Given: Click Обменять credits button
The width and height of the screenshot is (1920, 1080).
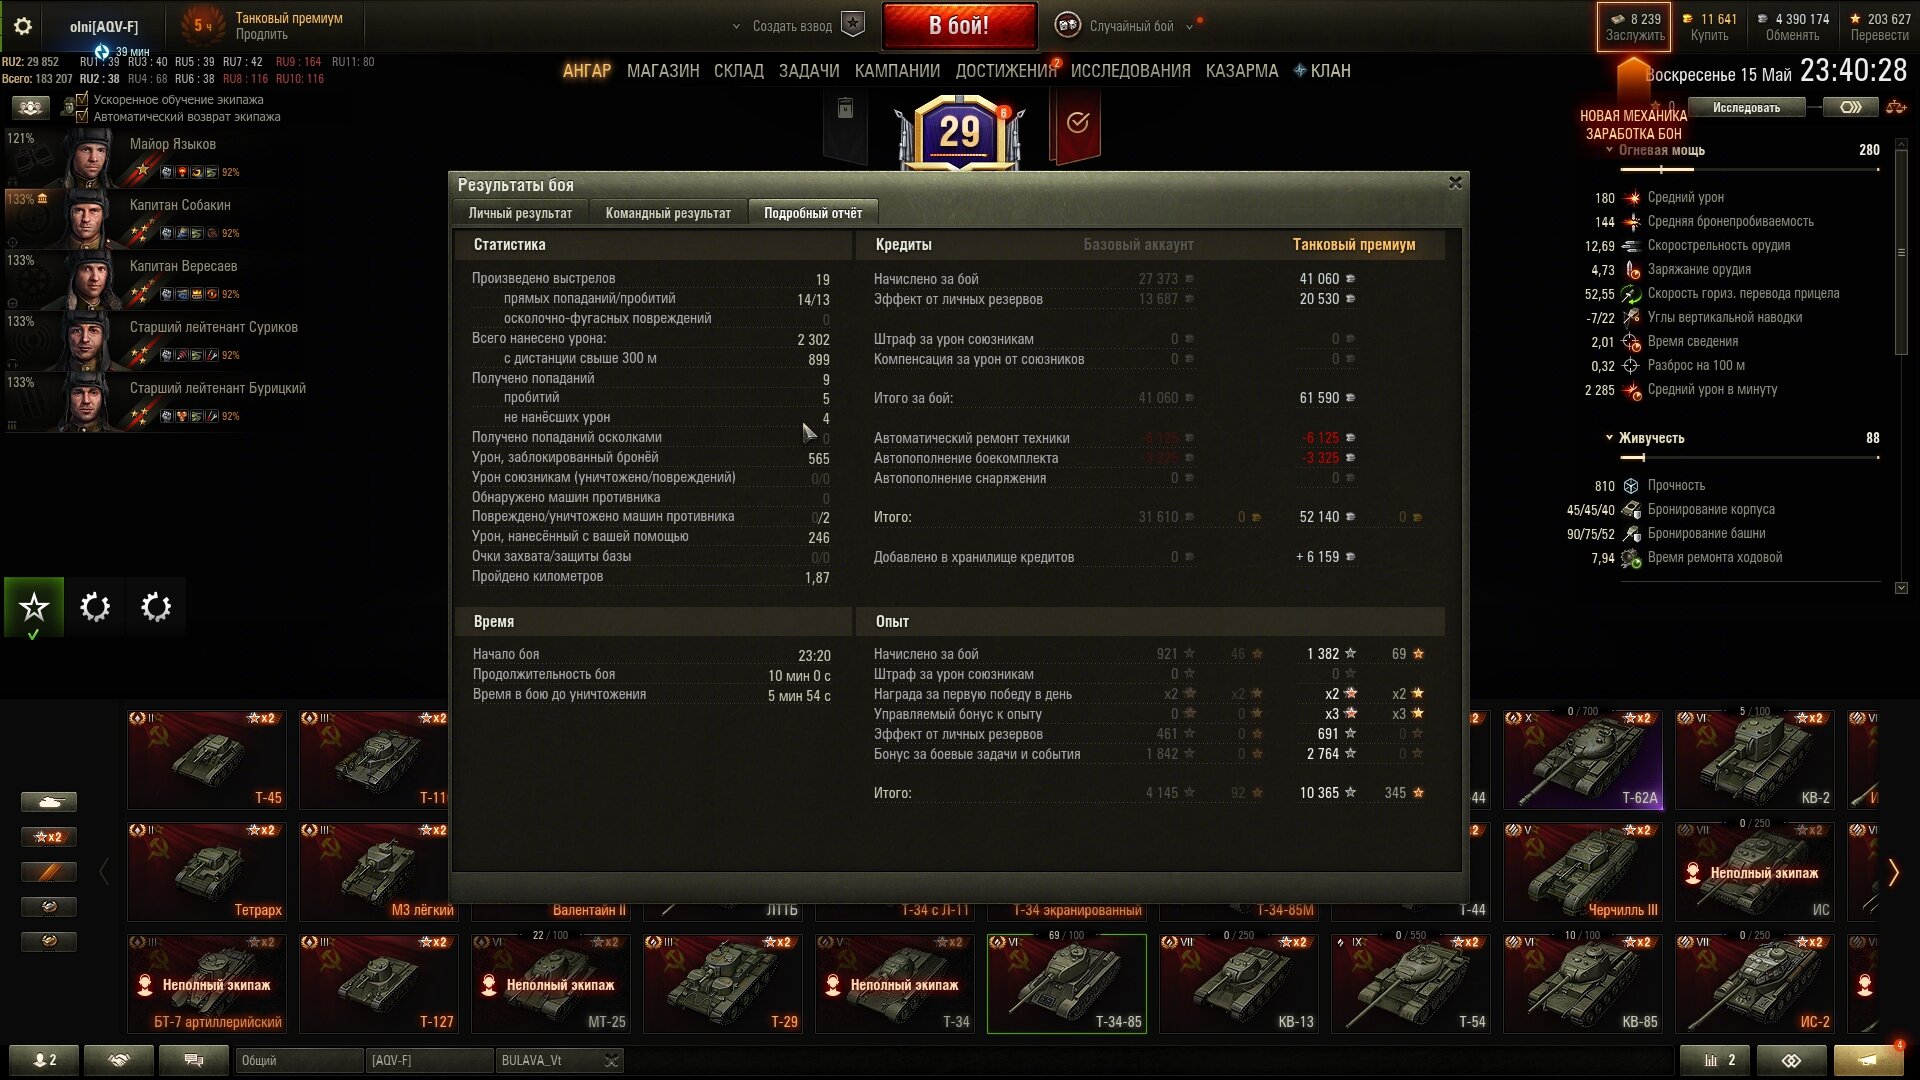Looking at the screenshot, I should (1792, 27).
